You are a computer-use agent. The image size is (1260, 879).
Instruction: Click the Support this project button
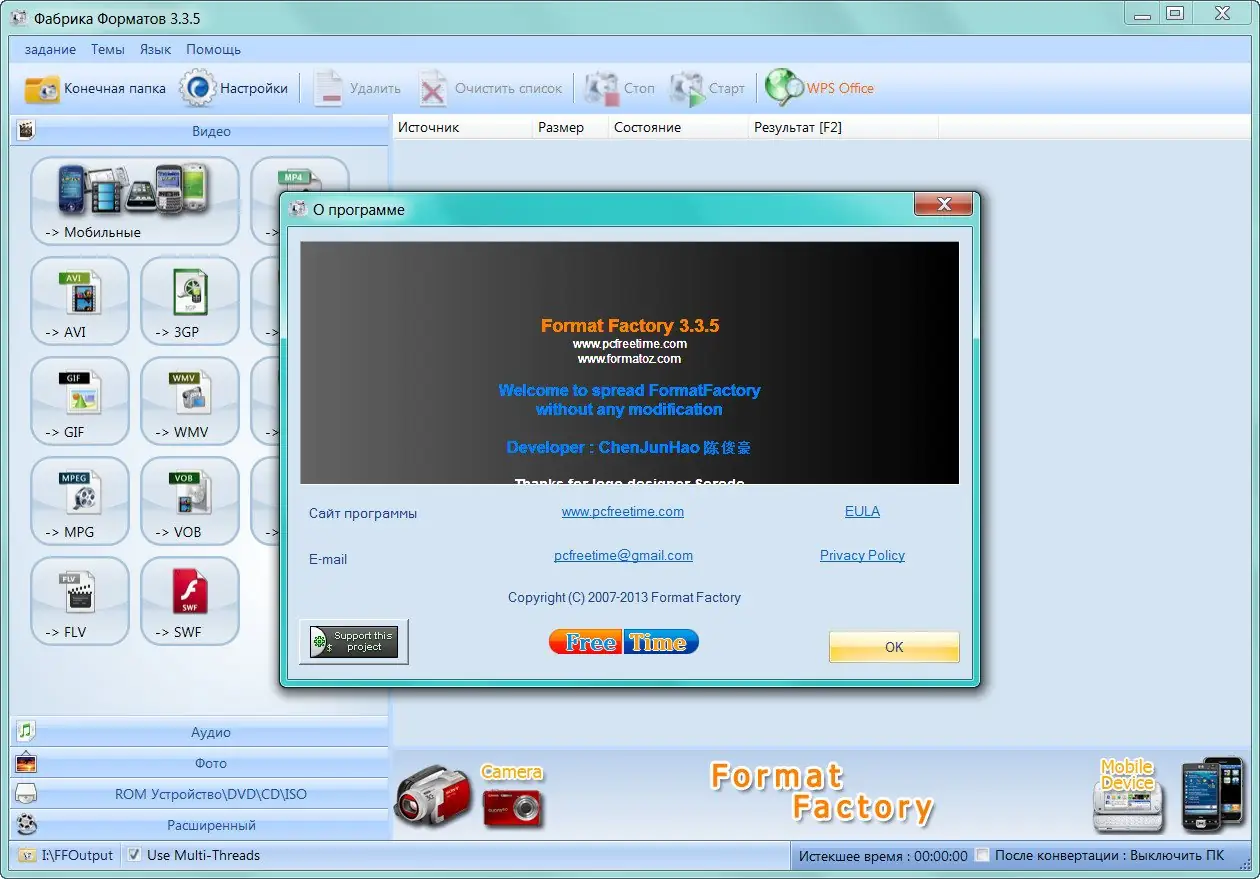354,642
